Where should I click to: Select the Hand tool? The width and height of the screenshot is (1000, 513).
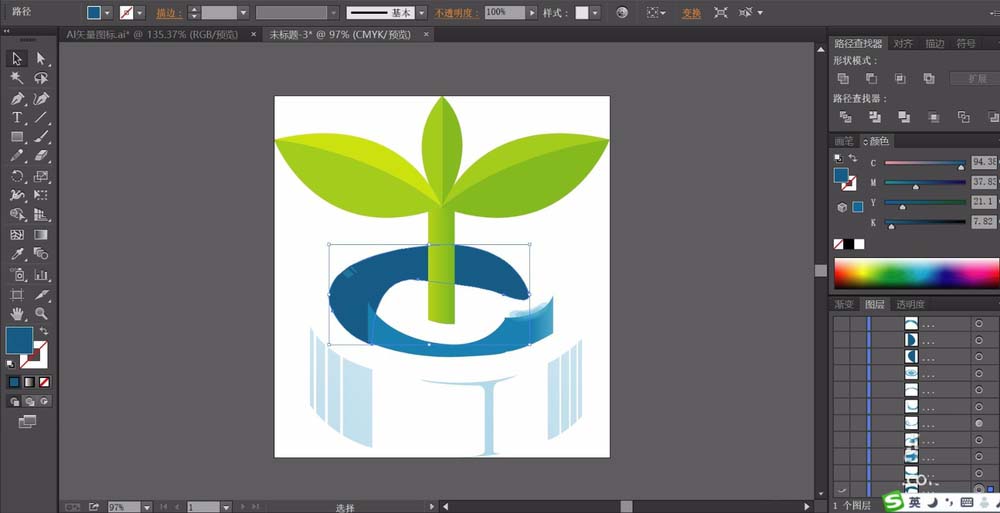17,313
